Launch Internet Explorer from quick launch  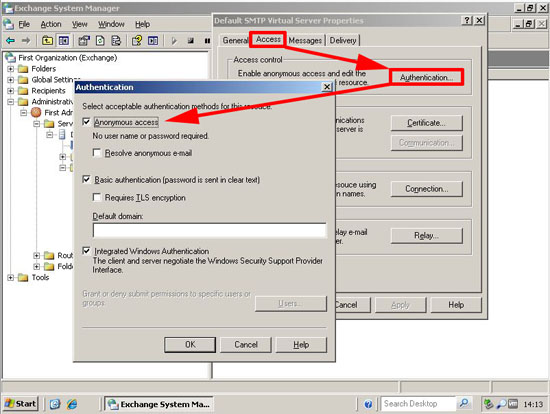click(72, 404)
